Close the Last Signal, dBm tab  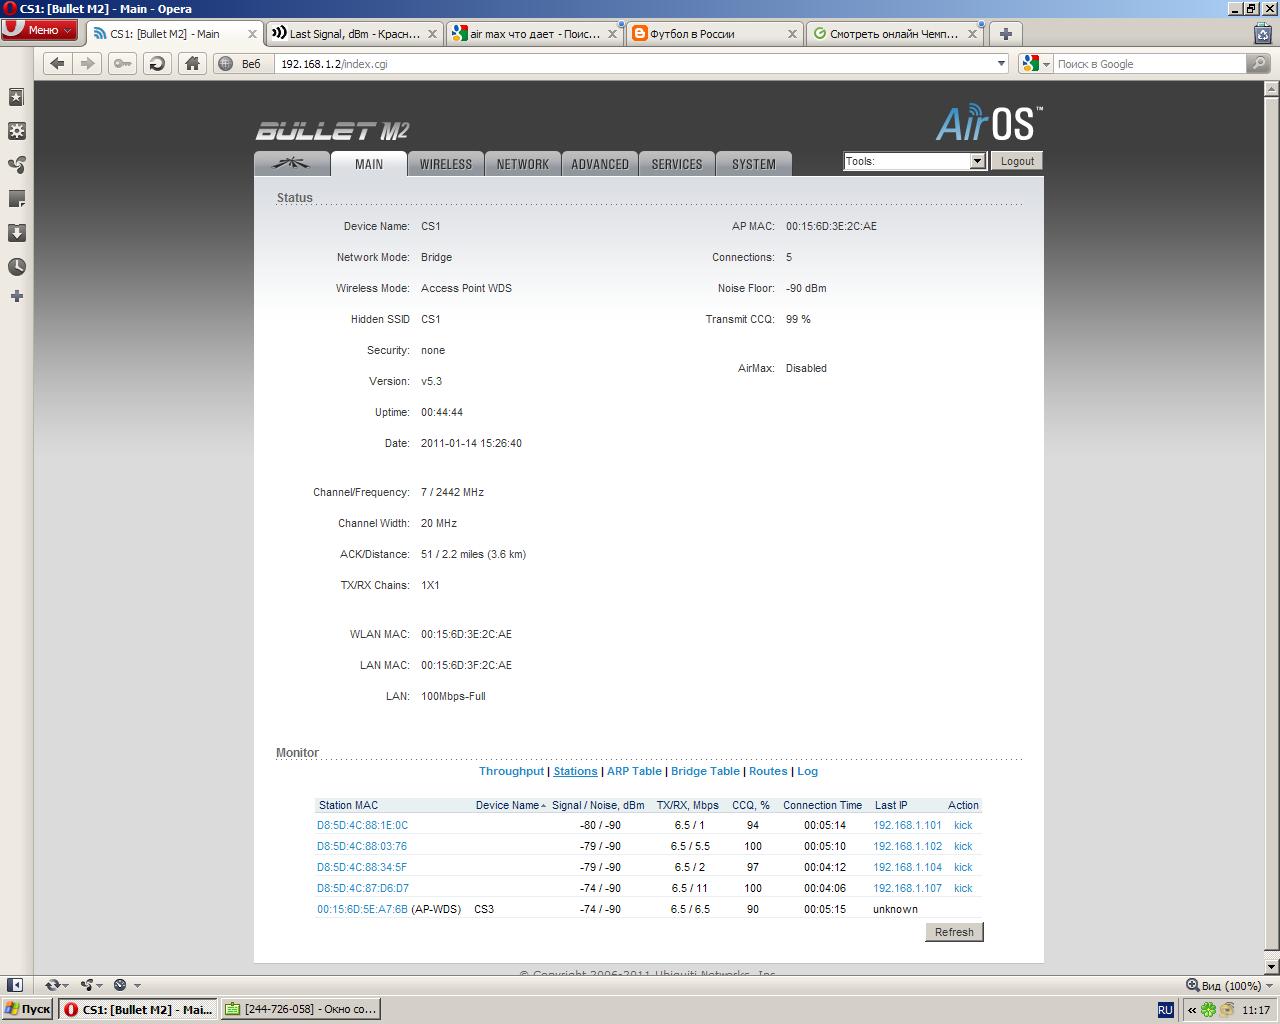(x=432, y=34)
